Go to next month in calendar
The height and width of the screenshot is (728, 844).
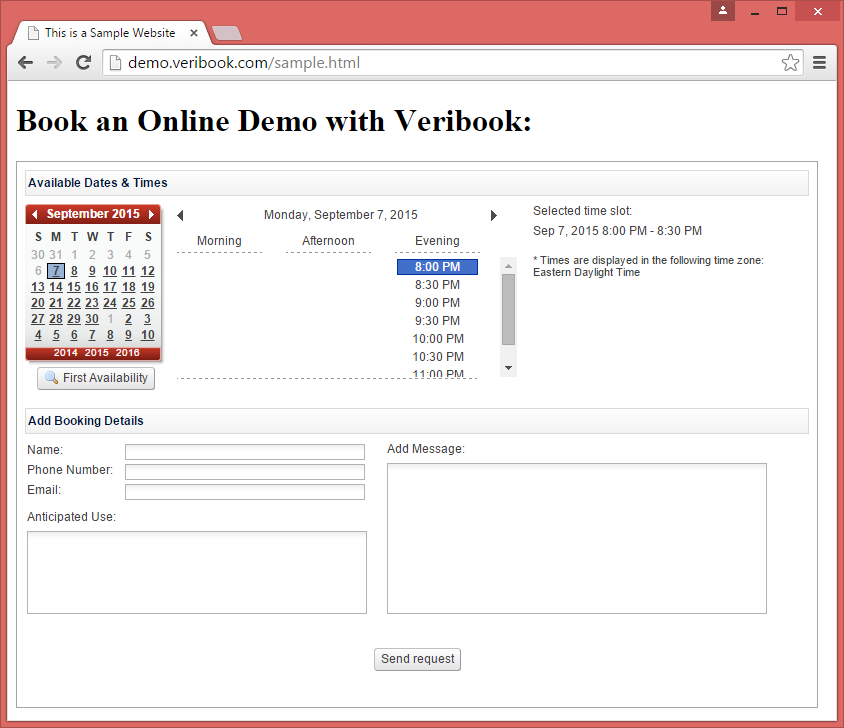[151, 214]
